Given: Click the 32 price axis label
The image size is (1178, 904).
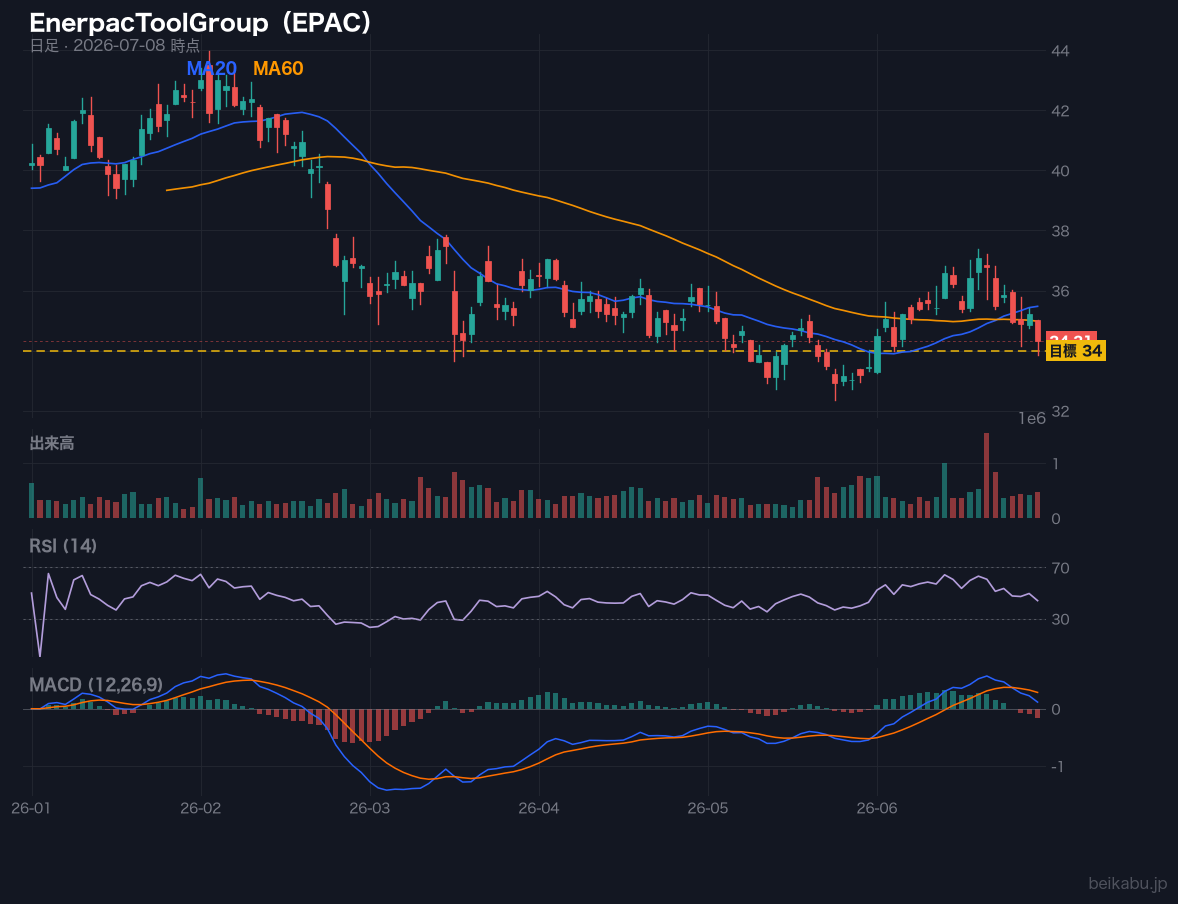Looking at the screenshot, I should [x=1060, y=412].
